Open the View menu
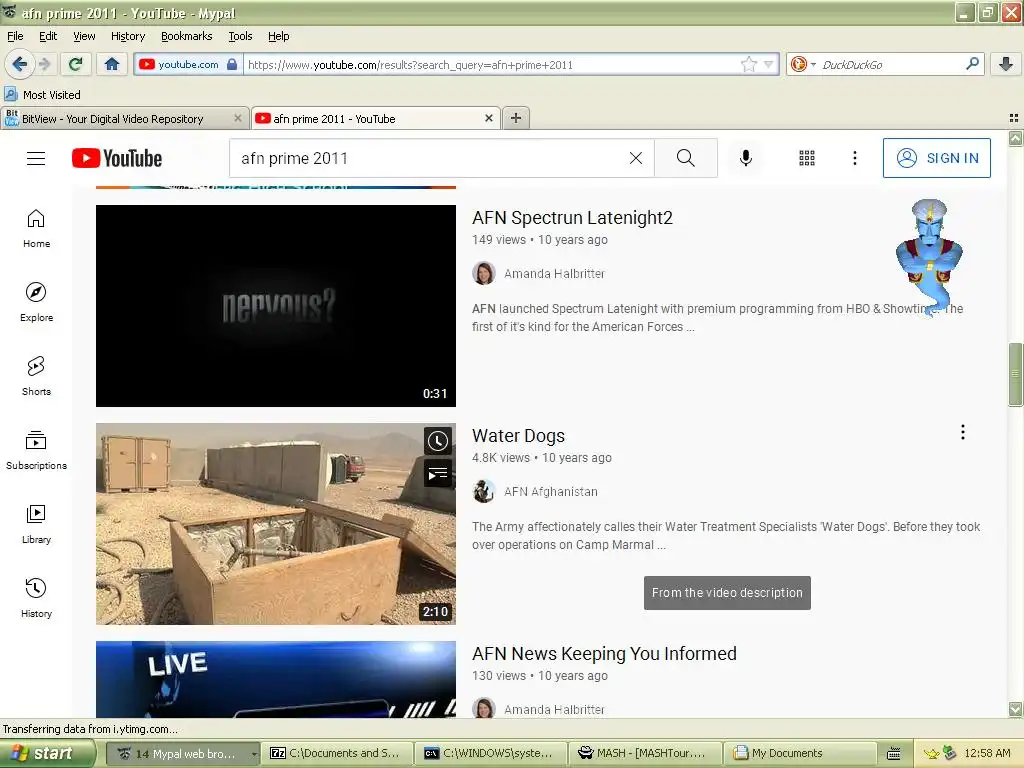Screen dimensions: 1024x768 coord(84,36)
